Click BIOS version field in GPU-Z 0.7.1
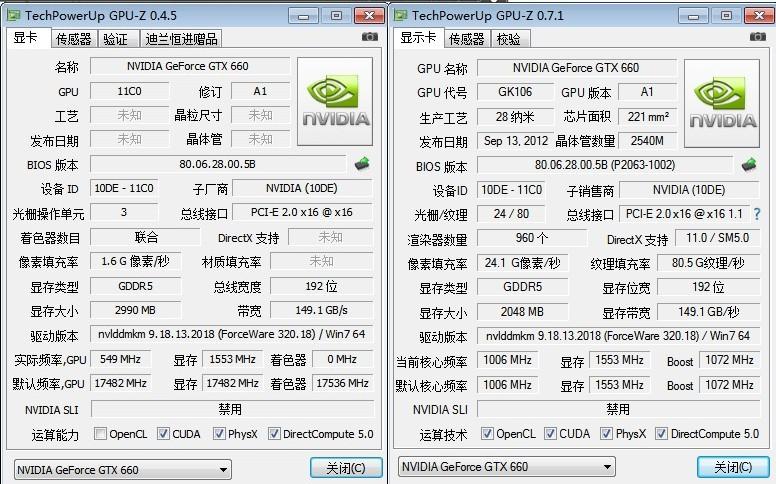Image resolution: width=776 pixels, height=484 pixels. [x=605, y=165]
